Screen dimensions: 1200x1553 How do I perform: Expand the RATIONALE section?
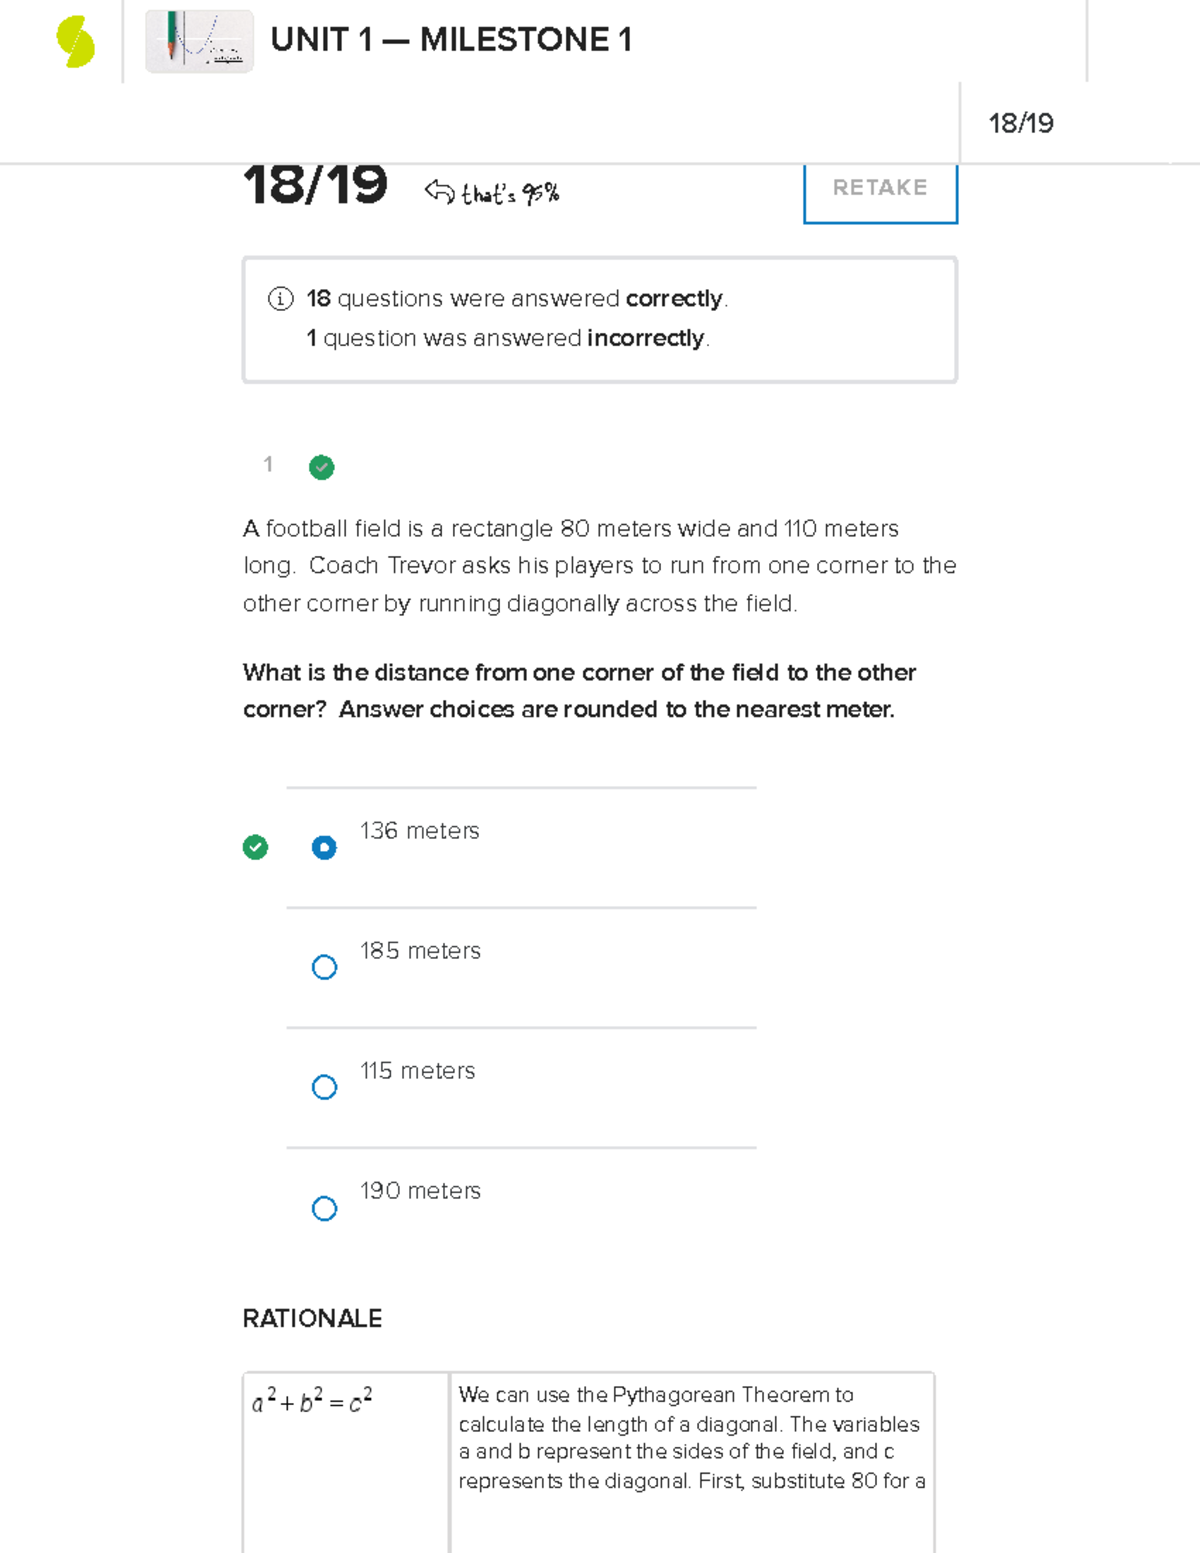(311, 1318)
